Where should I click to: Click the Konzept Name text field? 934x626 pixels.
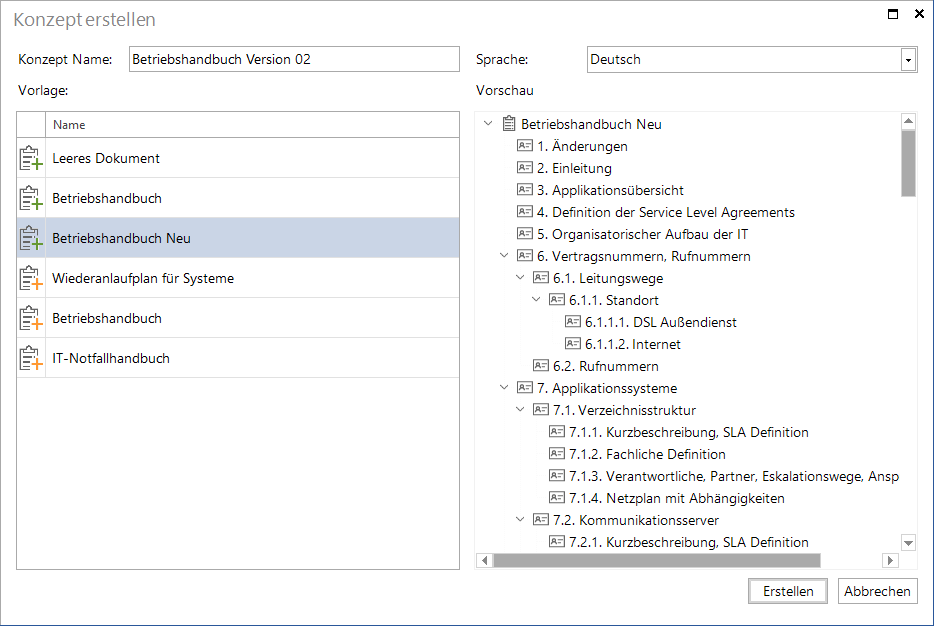tap(294, 60)
